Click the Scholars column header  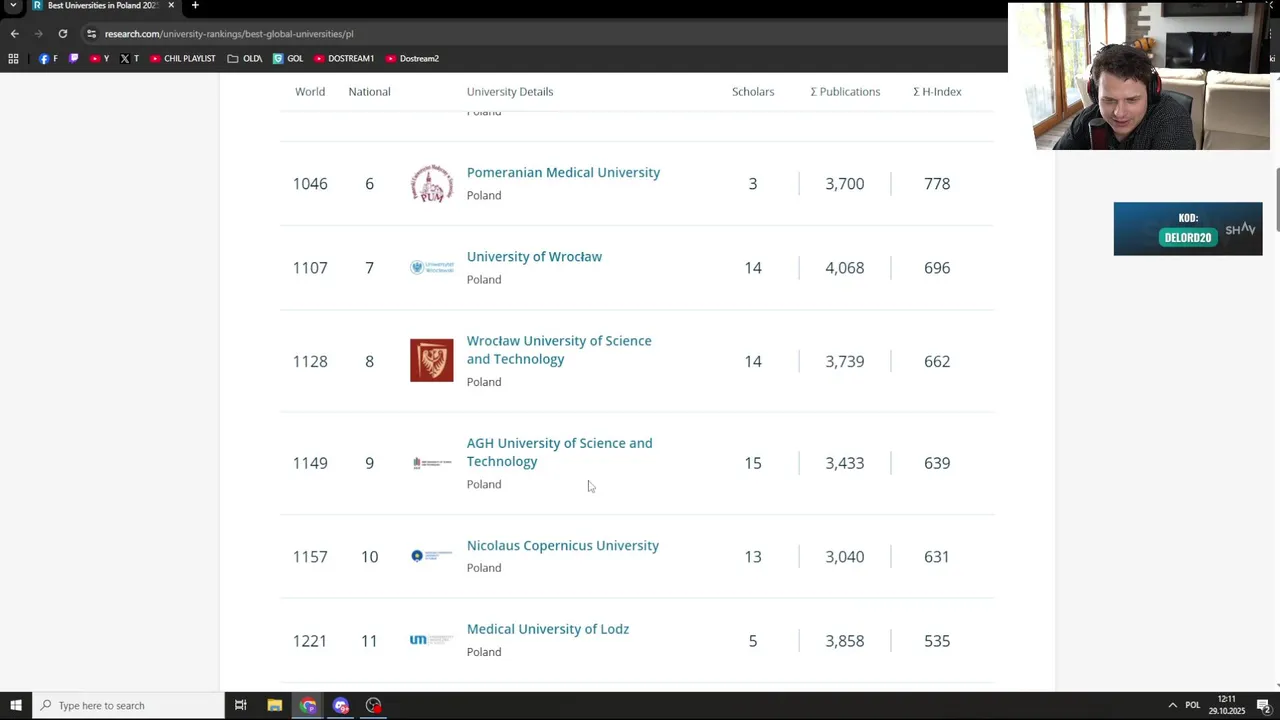[753, 91]
